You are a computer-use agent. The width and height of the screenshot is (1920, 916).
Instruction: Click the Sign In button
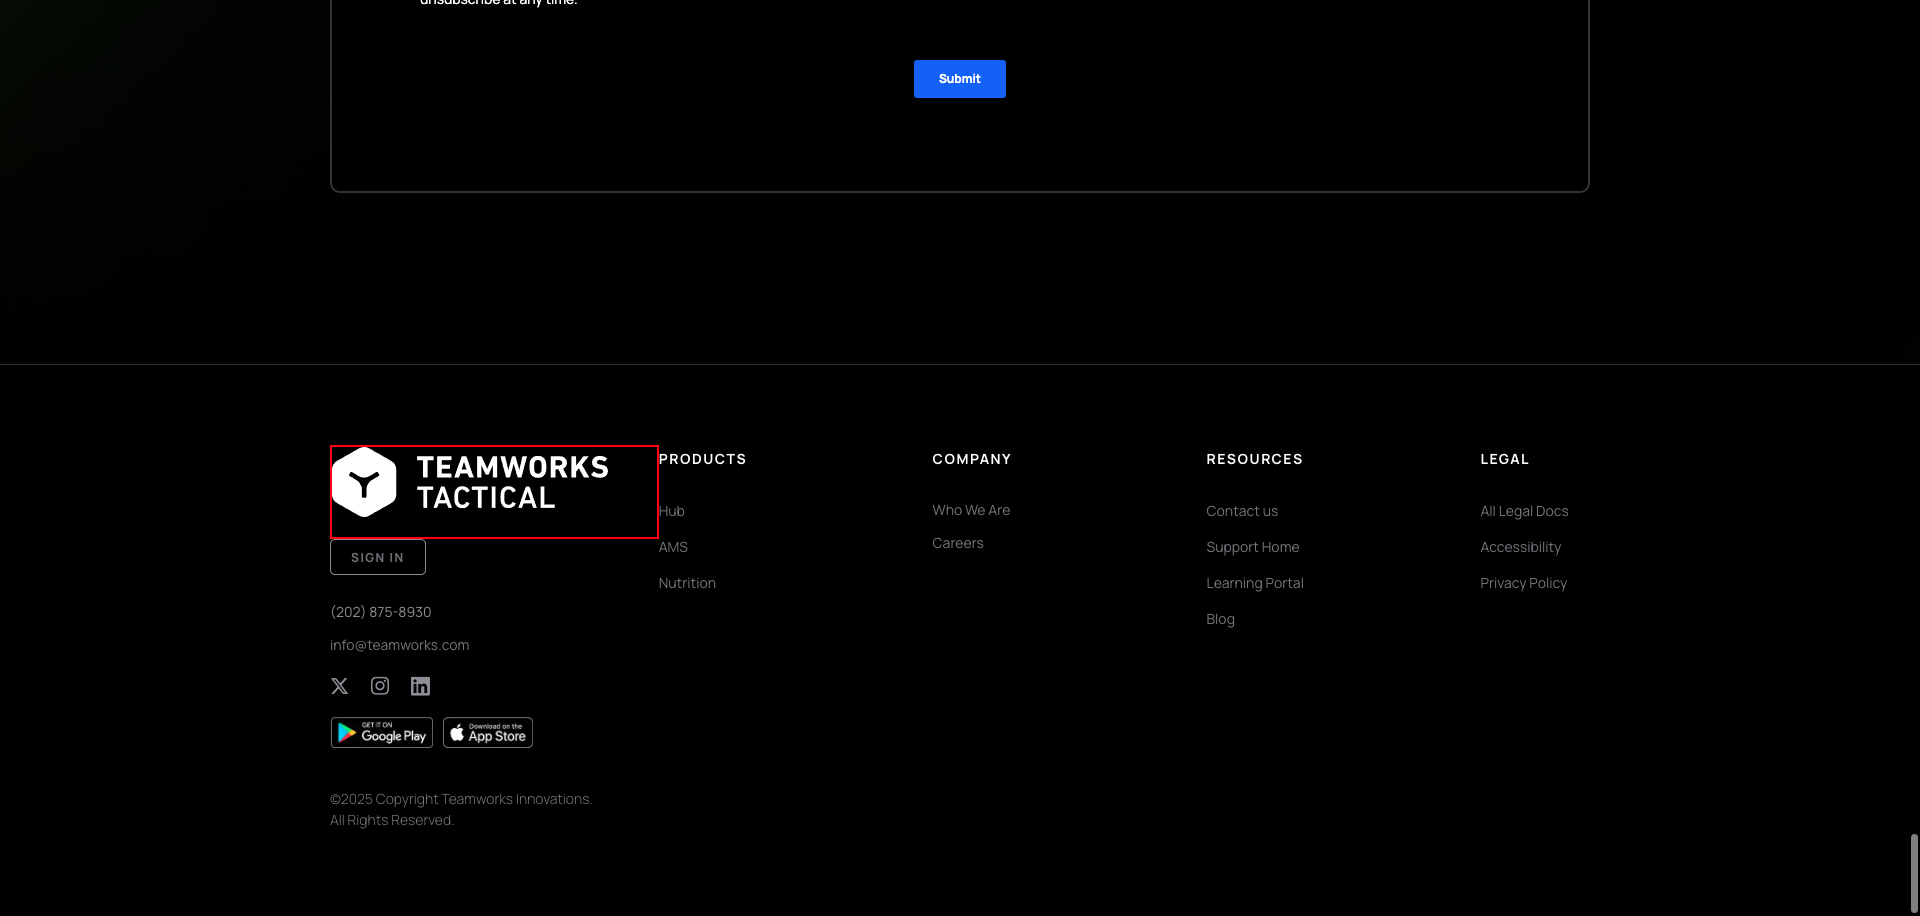[x=377, y=557]
